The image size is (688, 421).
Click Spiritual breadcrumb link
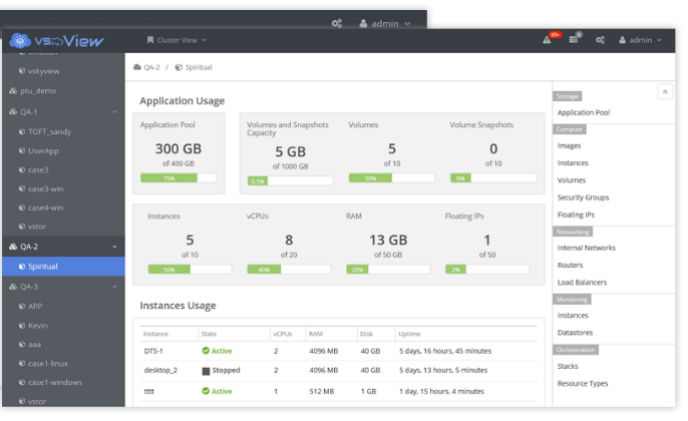(x=198, y=67)
